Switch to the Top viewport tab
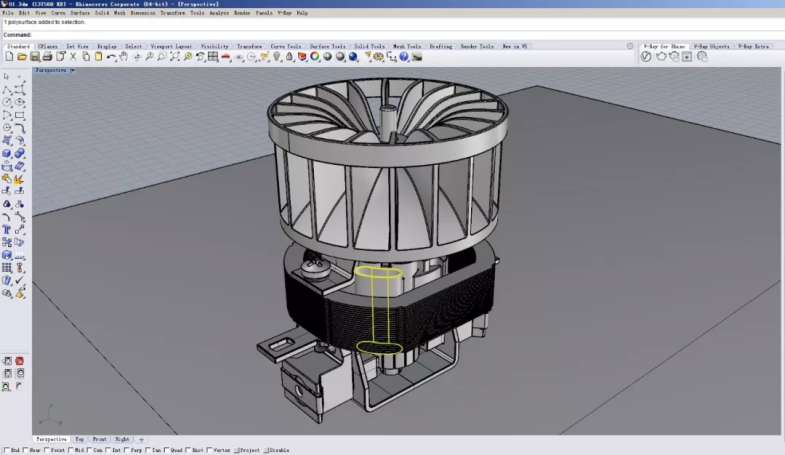This screenshot has height=455, width=785. pyautogui.click(x=79, y=439)
